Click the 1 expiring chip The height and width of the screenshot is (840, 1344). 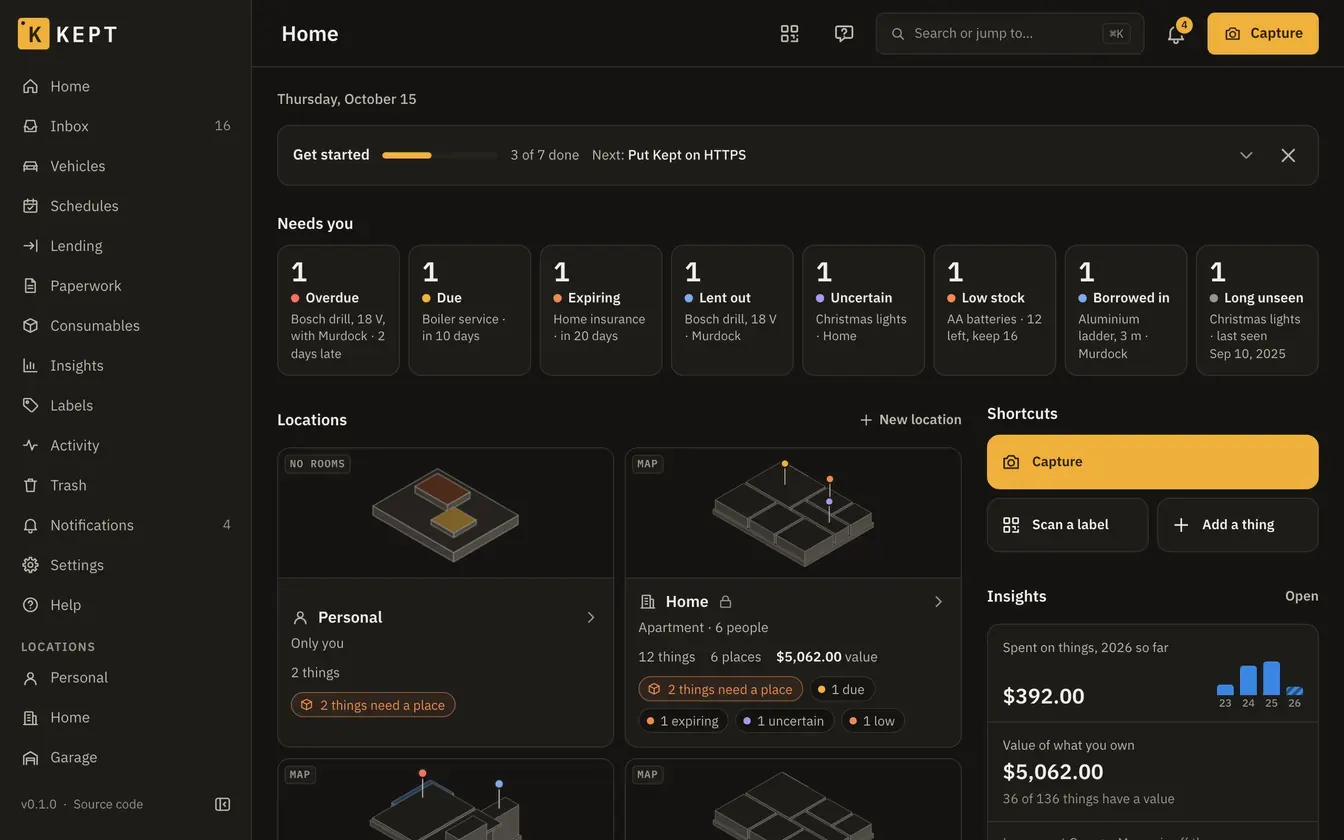(683, 721)
